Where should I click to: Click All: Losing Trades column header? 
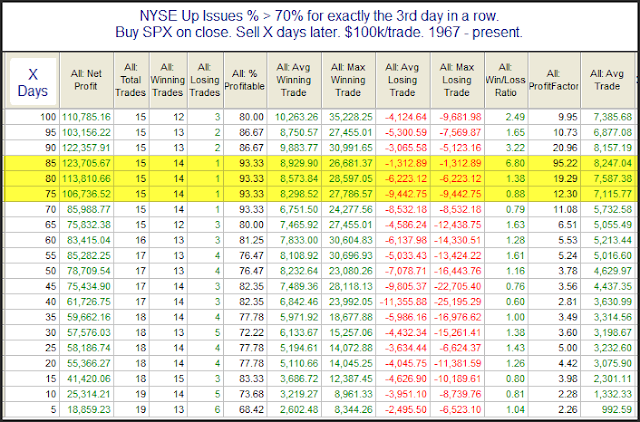(204, 80)
